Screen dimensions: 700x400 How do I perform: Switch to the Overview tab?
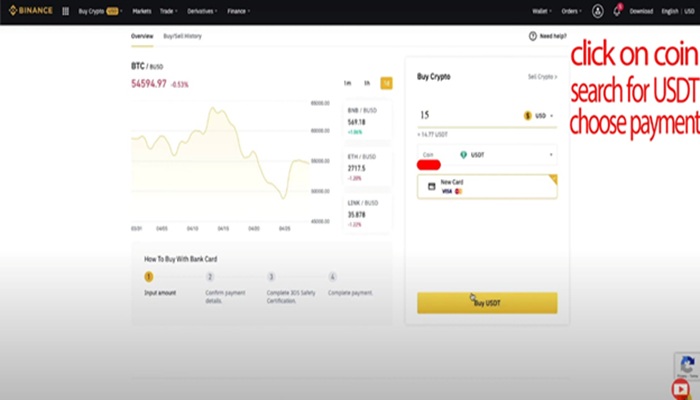[x=142, y=36]
